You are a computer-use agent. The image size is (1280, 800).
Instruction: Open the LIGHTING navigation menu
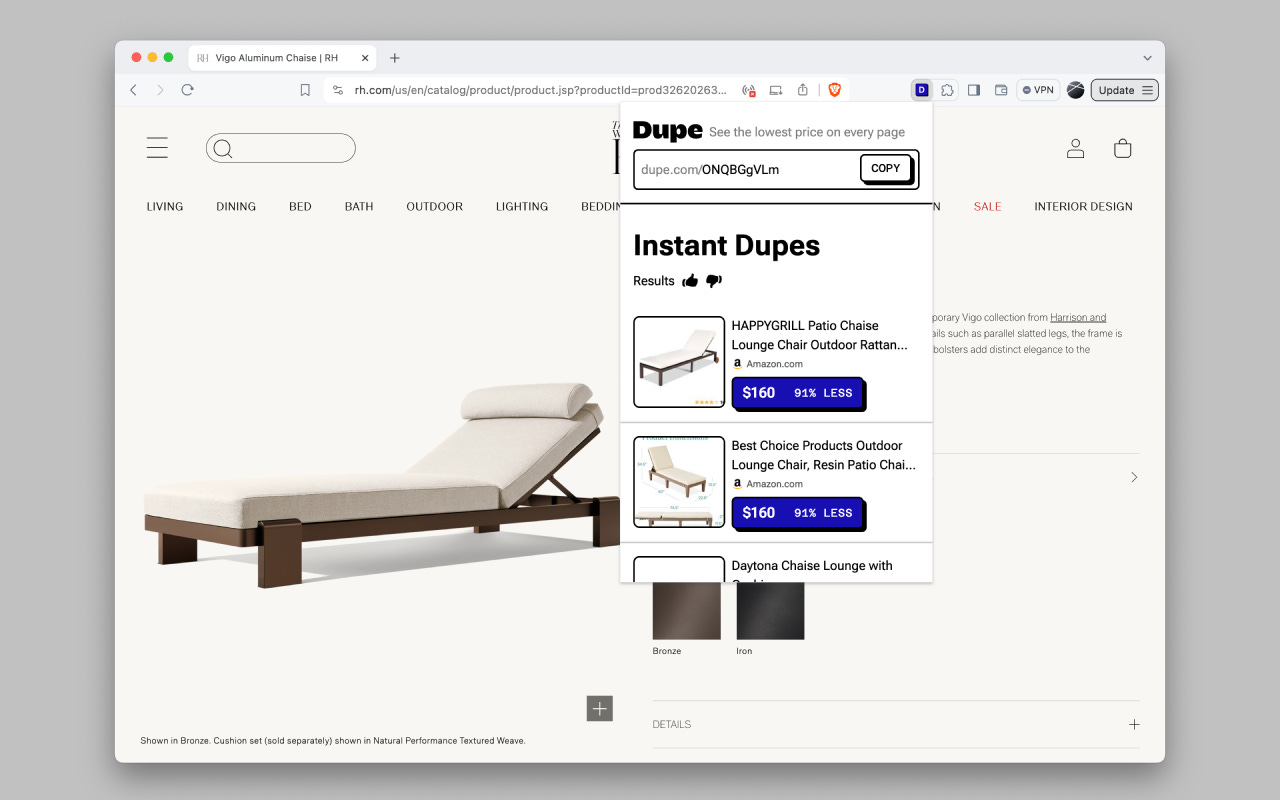tap(522, 207)
